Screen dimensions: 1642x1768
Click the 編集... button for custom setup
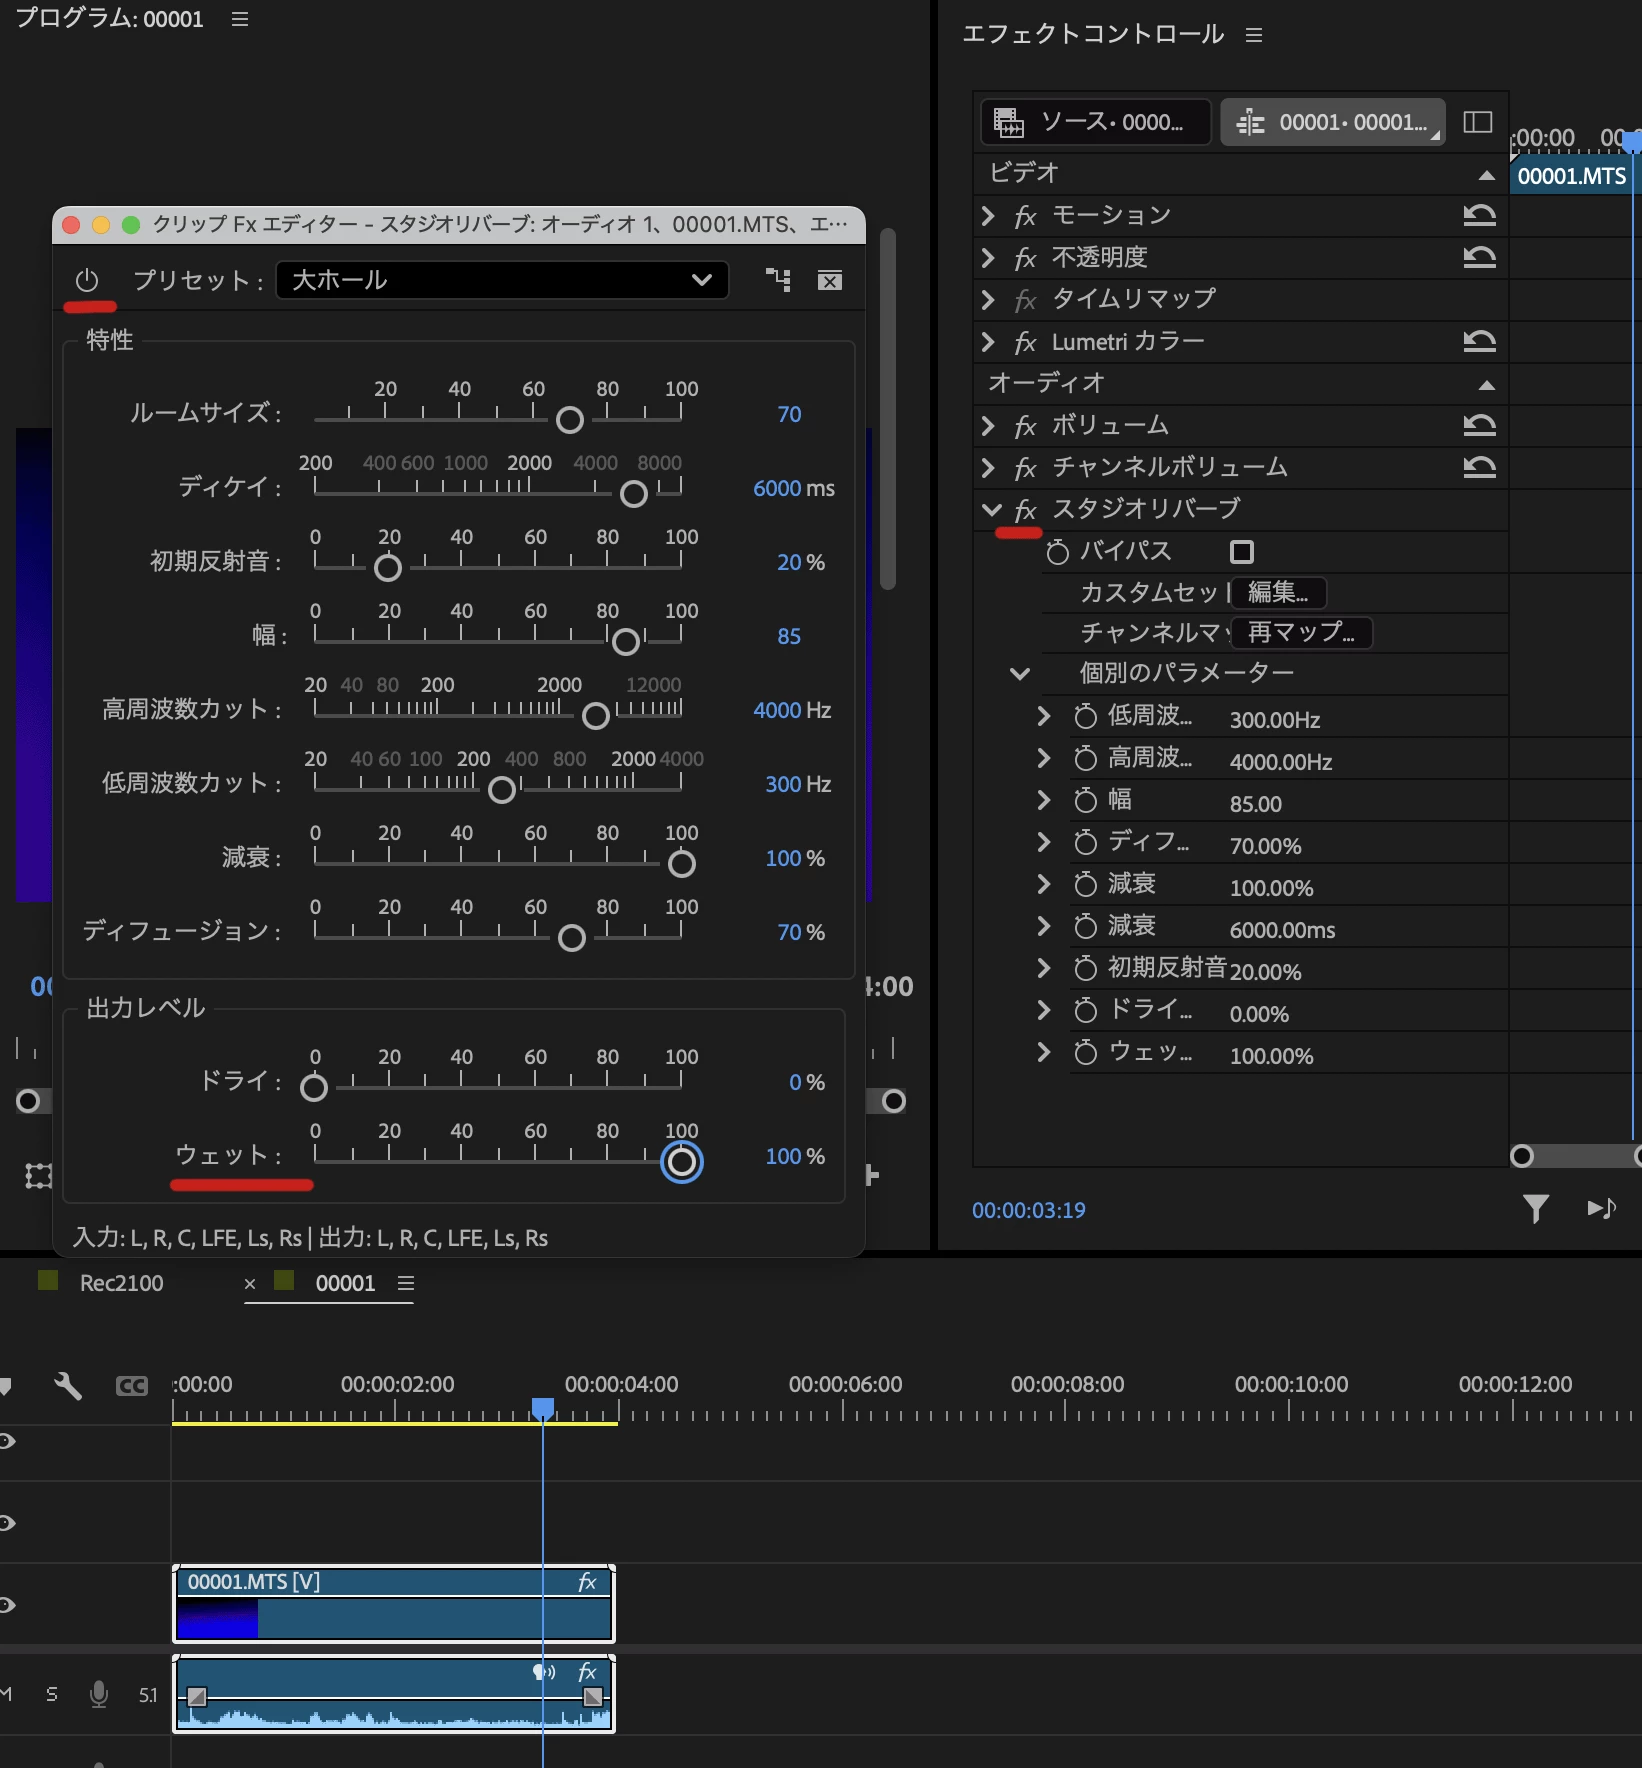click(1279, 592)
